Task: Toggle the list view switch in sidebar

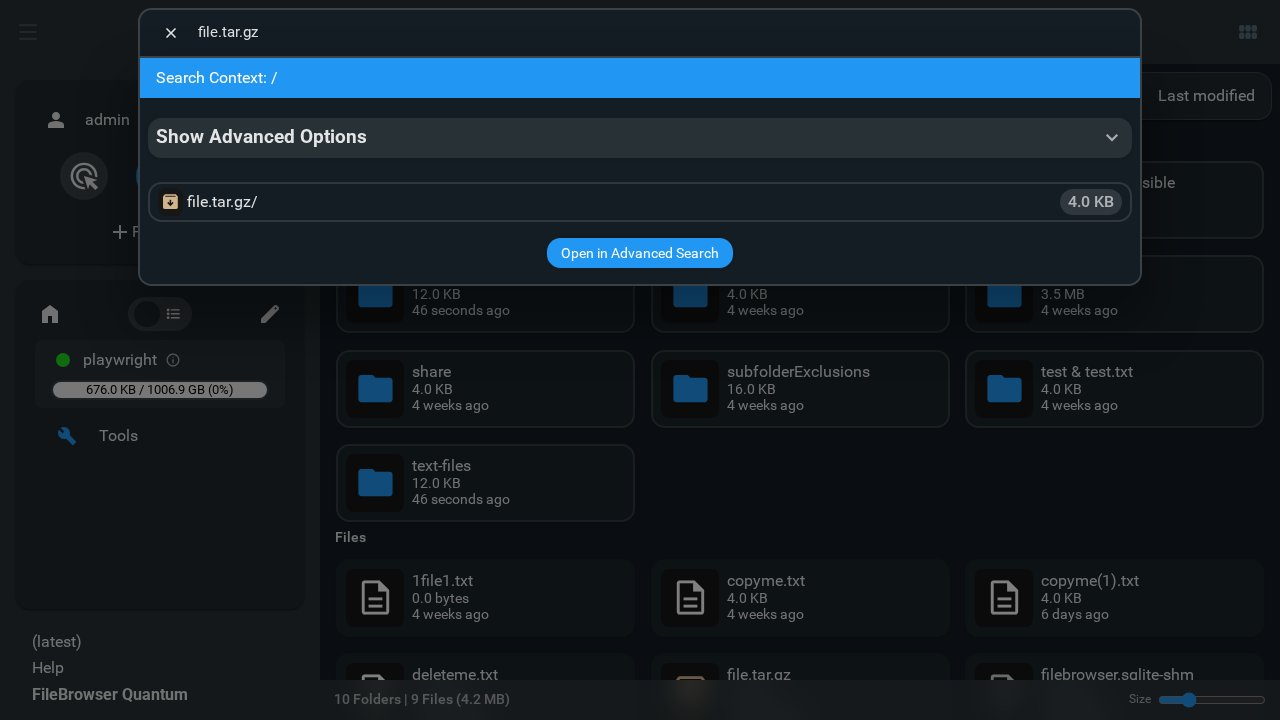Action: pos(160,314)
